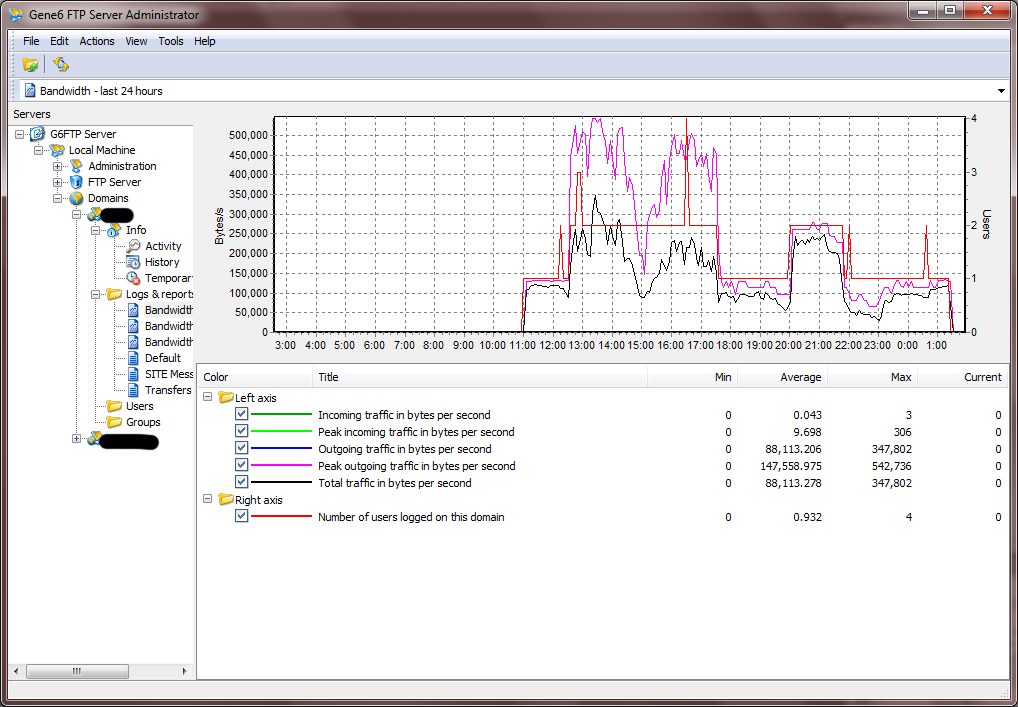Open the Actions menu
Image resolution: width=1018 pixels, height=707 pixels.
point(97,41)
